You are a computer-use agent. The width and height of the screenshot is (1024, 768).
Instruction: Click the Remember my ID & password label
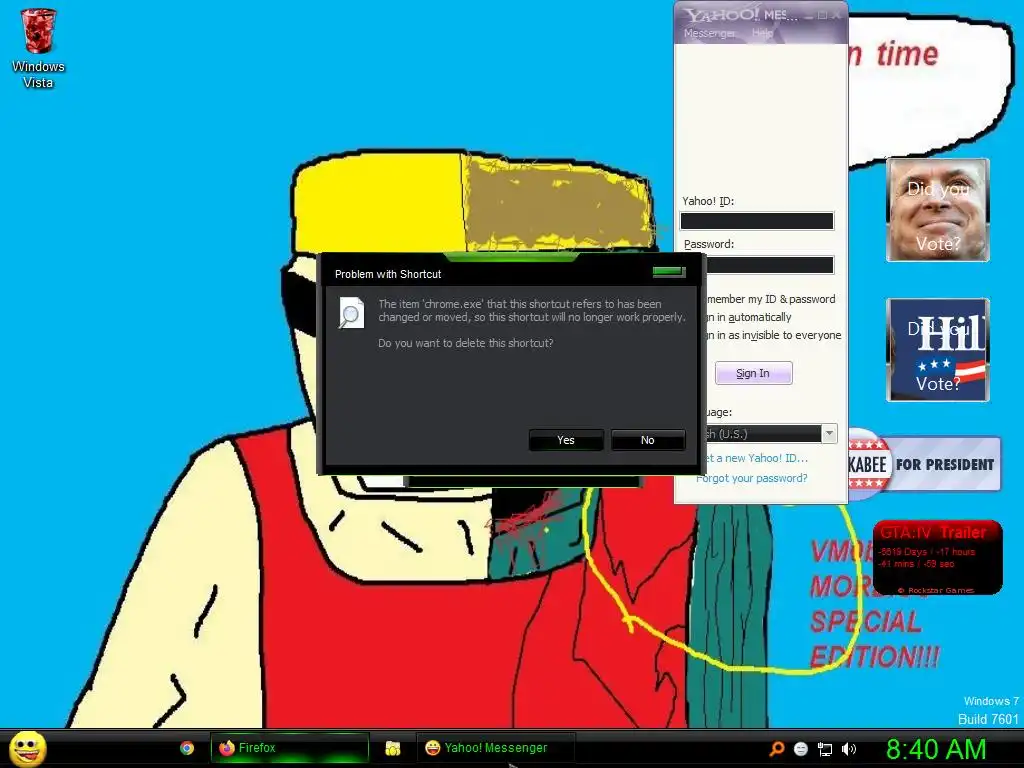[771, 299]
